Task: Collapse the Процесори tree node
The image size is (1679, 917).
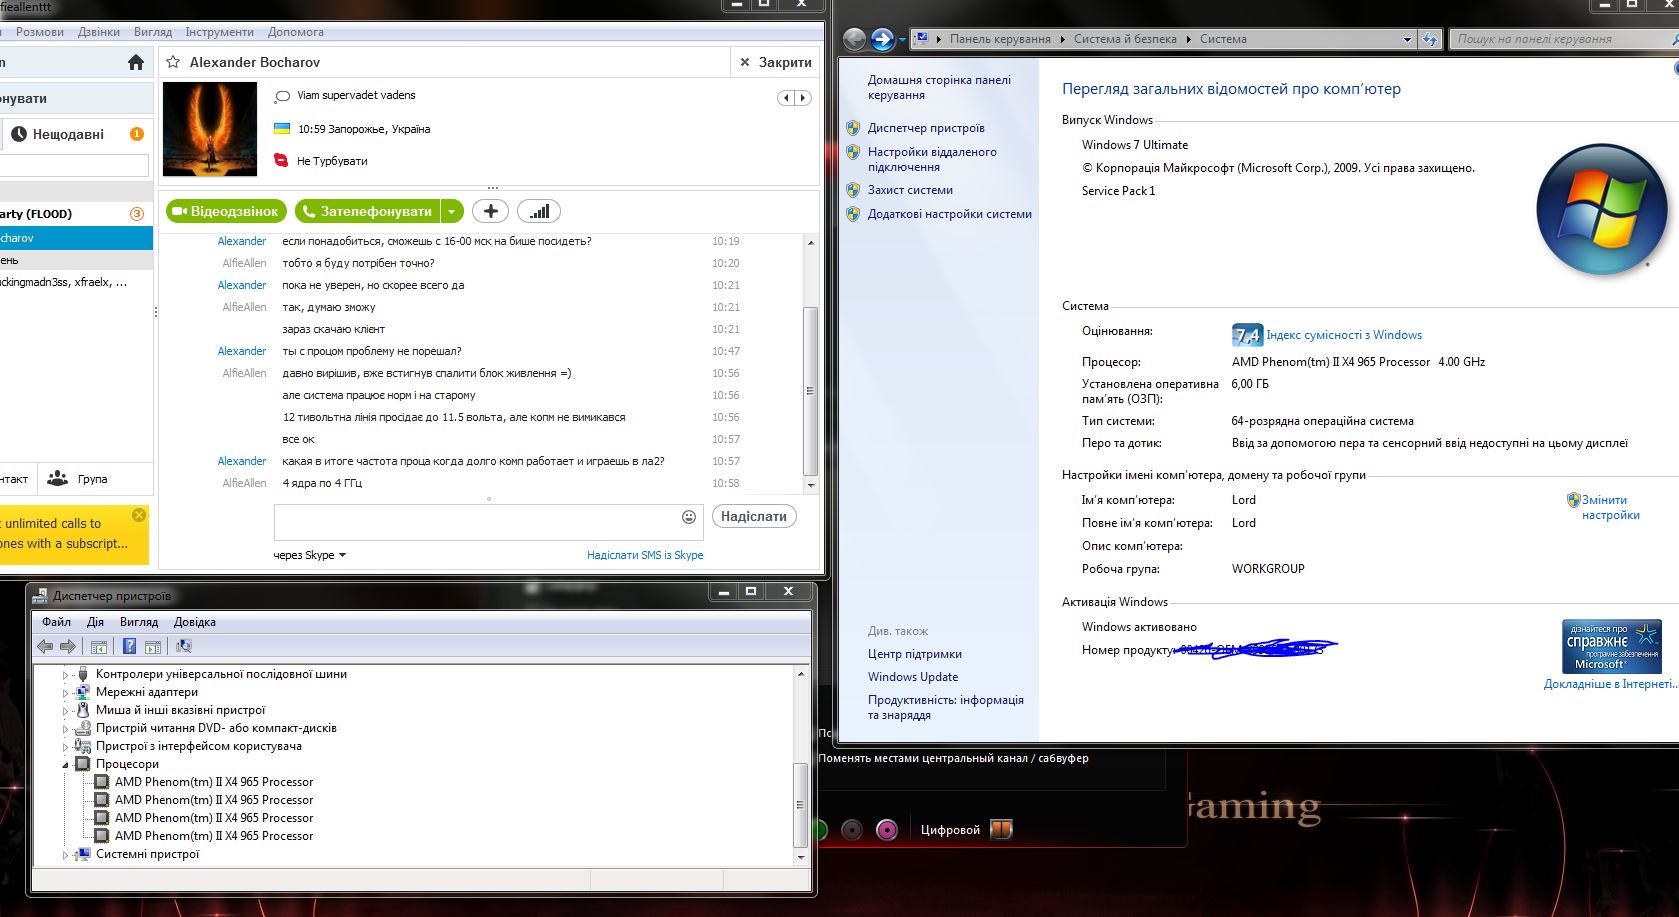Action: pyautogui.click(x=66, y=764)
